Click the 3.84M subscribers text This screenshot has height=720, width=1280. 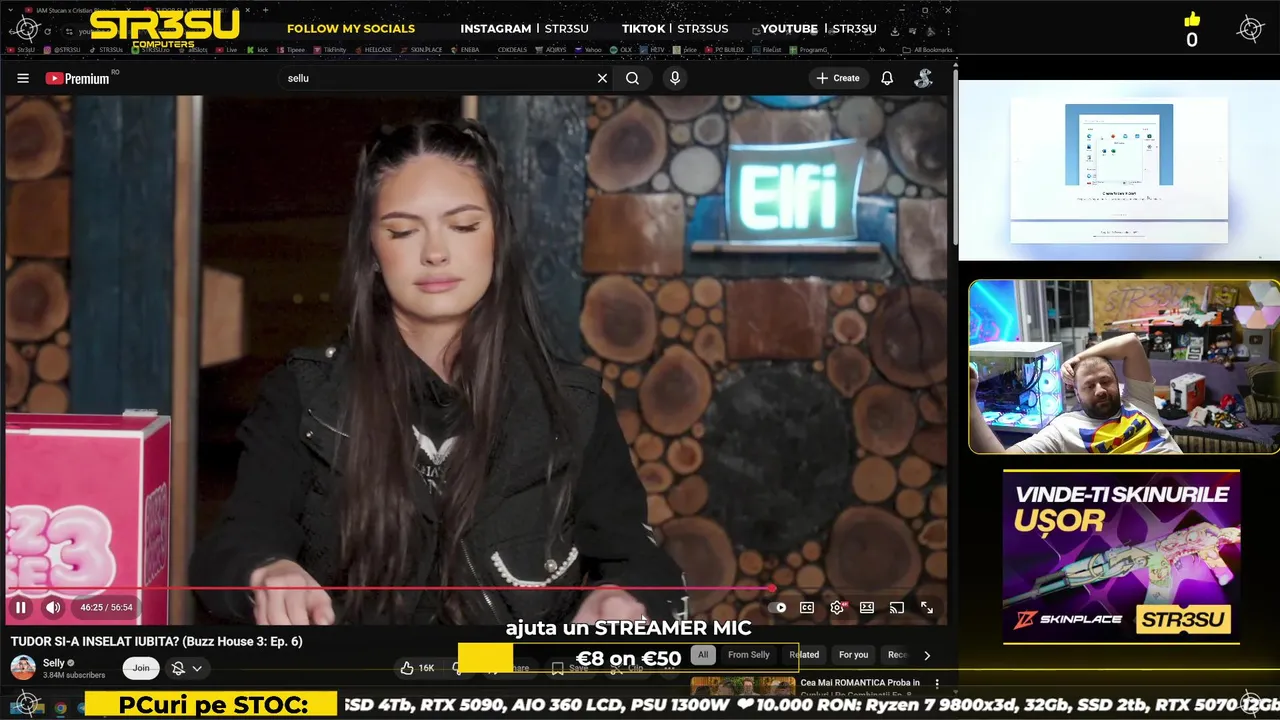click(x=73, y=675)
